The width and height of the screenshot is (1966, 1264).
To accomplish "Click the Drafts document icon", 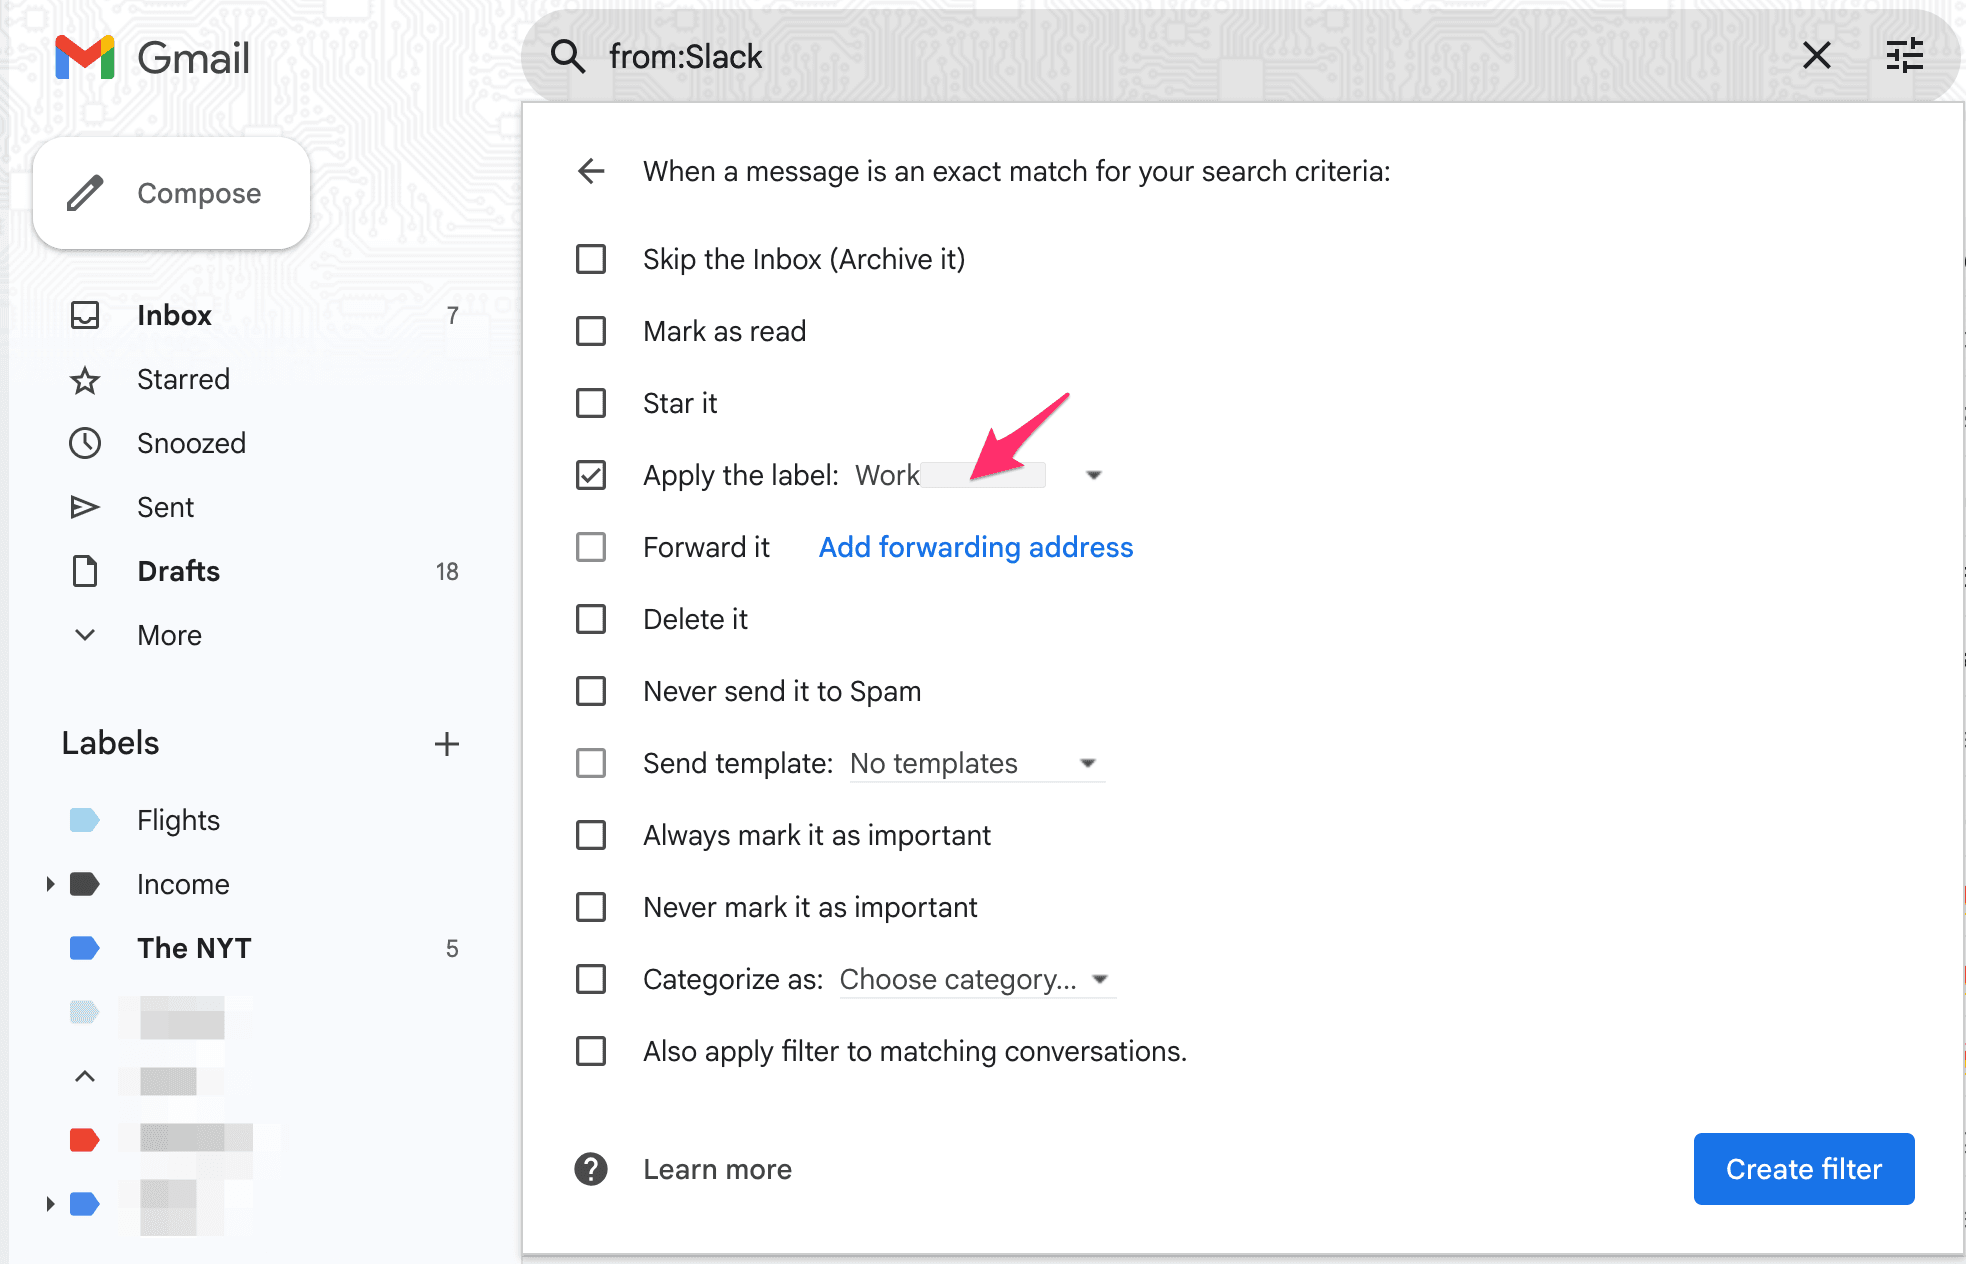I will (x=85, y=571).
